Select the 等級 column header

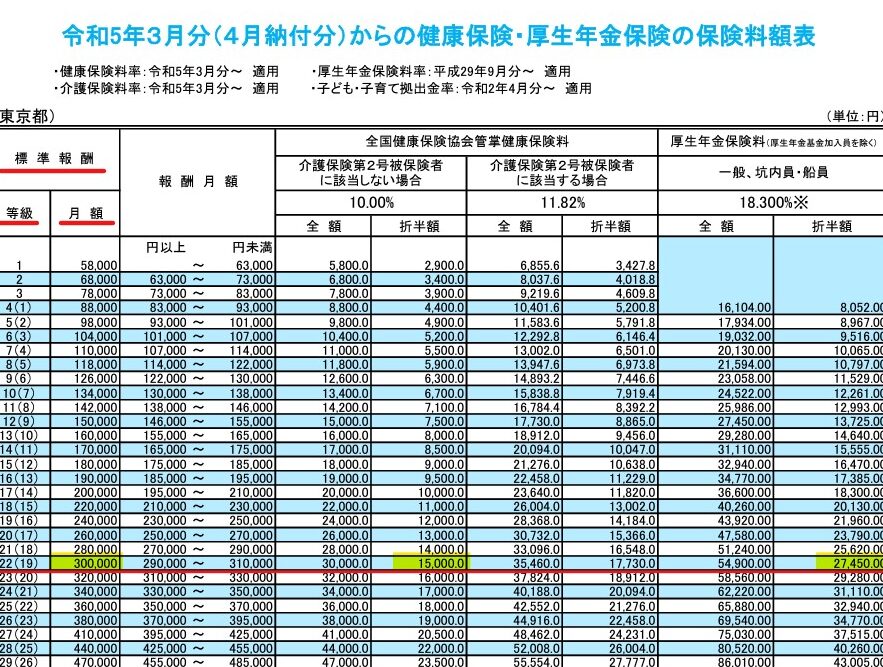[x=20, y=212]
